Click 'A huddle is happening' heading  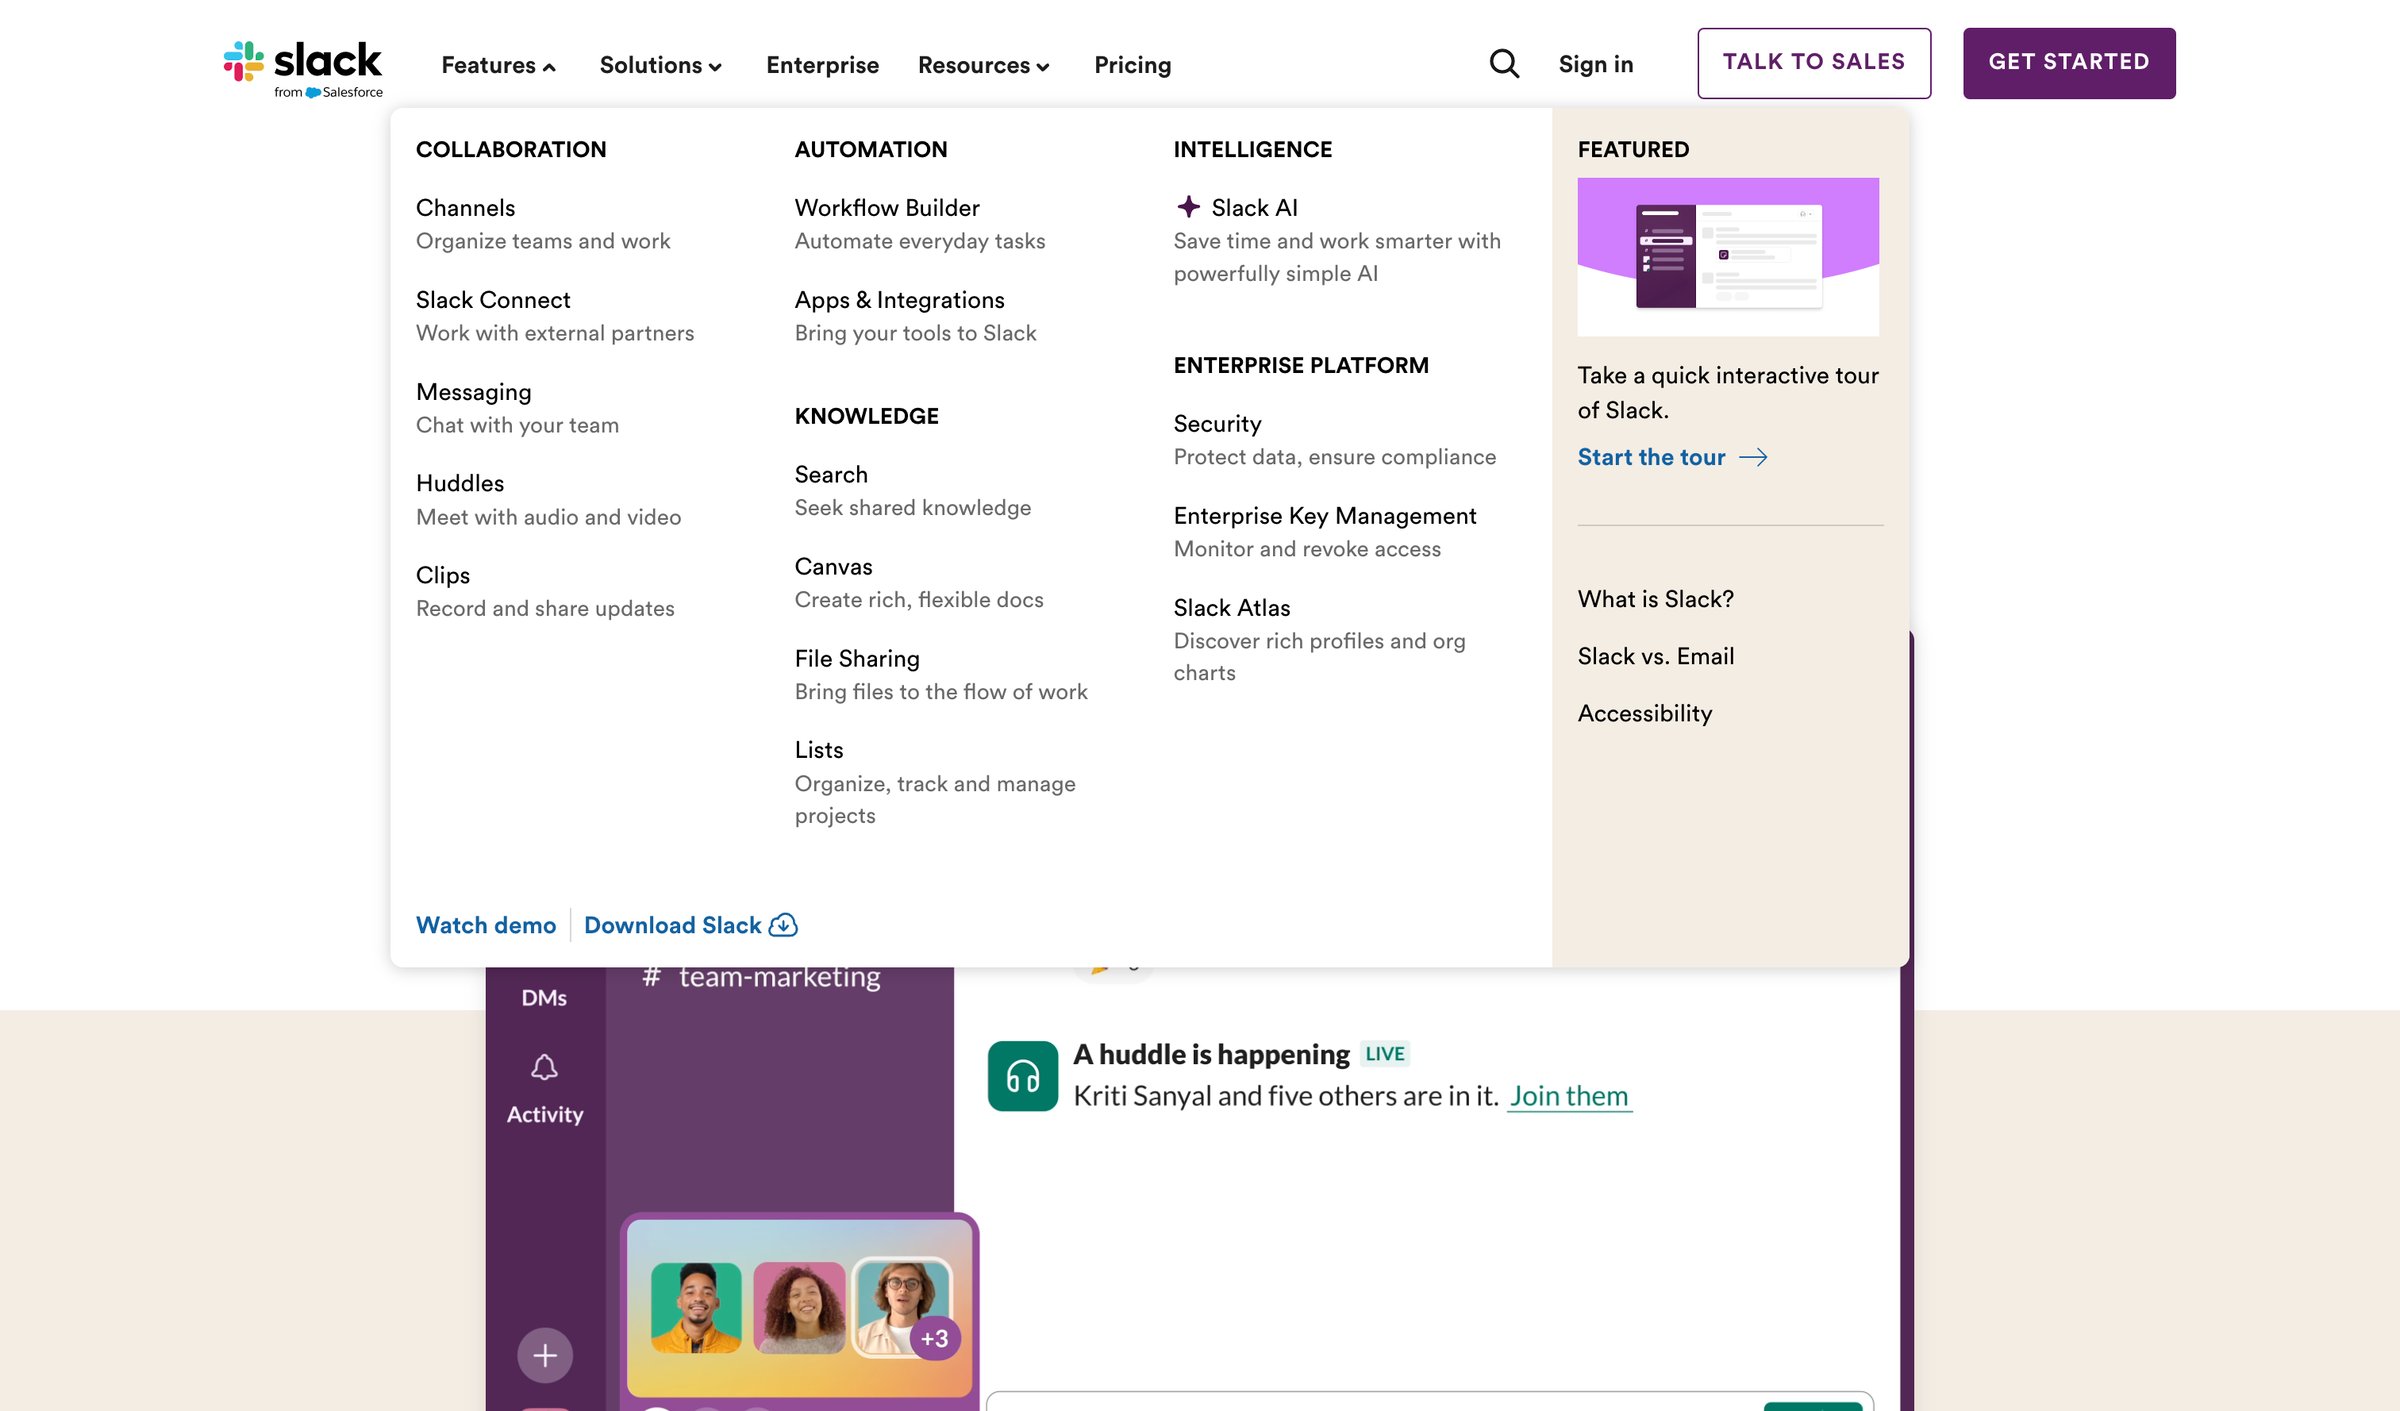pos(1211,1054)
